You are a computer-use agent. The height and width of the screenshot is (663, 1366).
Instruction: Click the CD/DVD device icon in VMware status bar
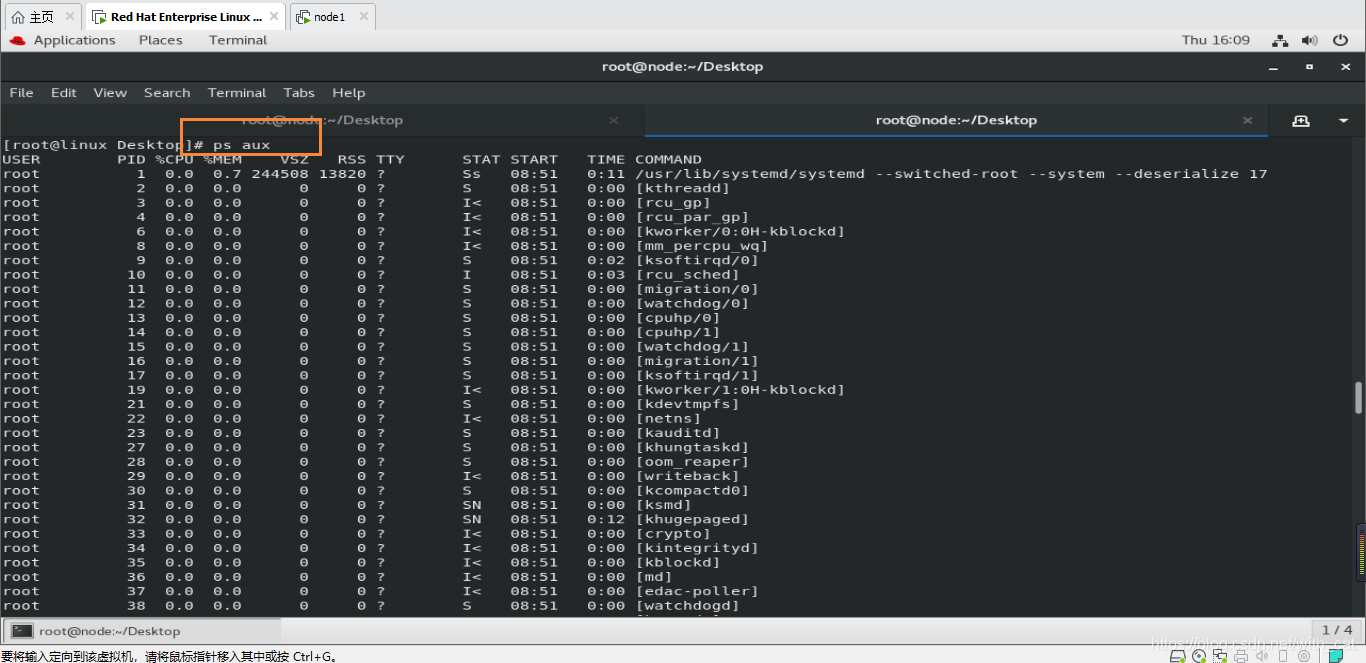(x=1199, y=656)
